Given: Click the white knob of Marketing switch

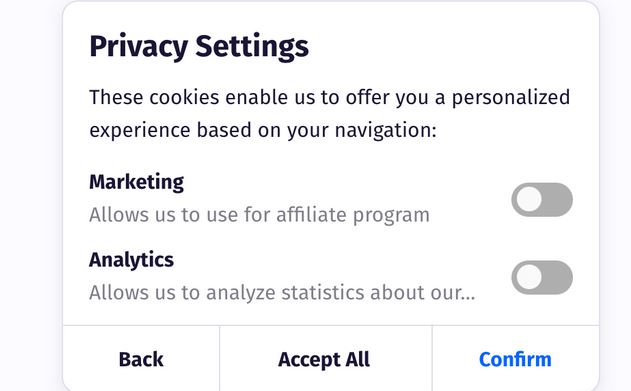Looking at the screenshot, I should pos(528,200).
